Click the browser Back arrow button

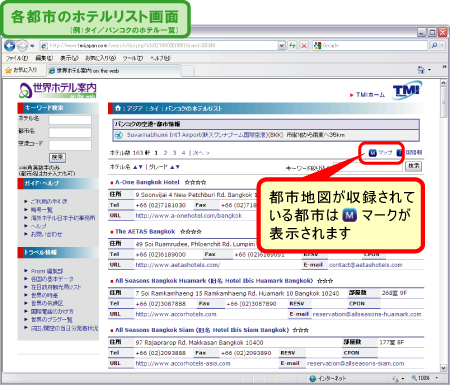point(10,46)
